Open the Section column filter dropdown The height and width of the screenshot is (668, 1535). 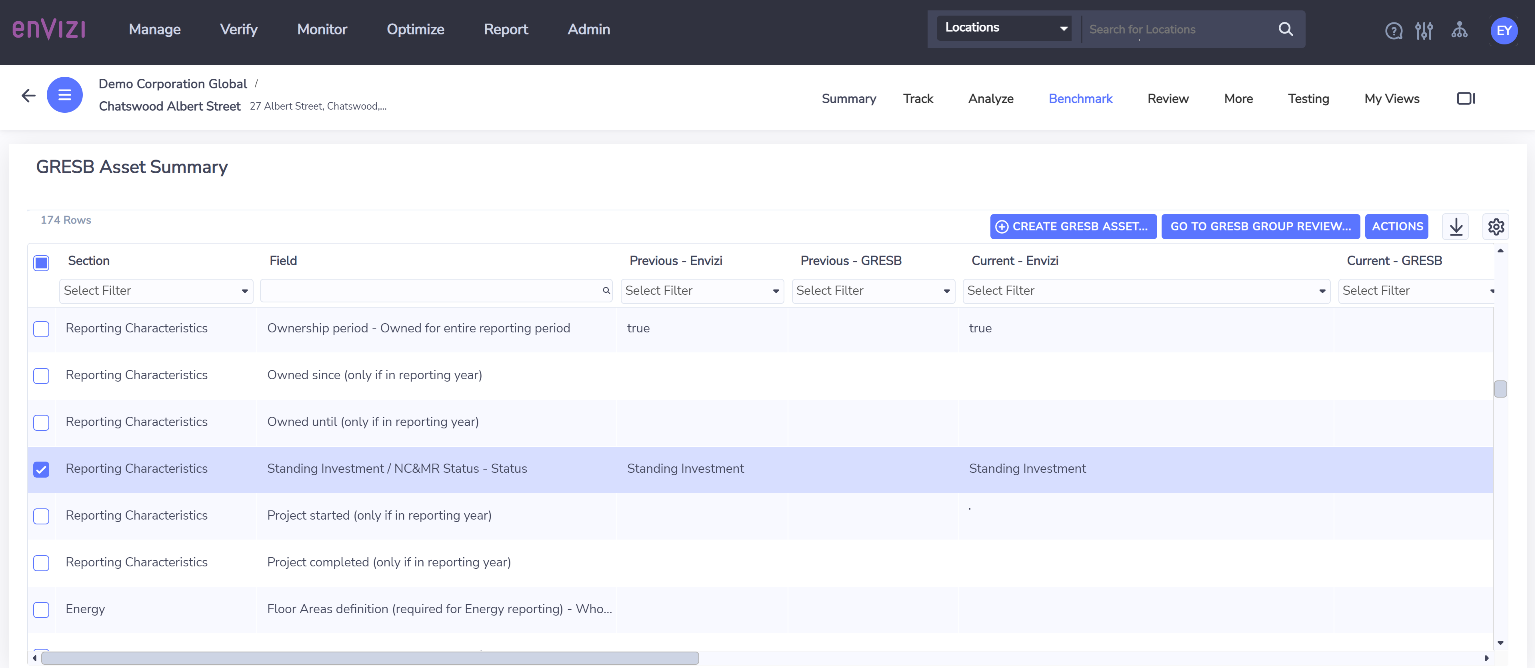click(156, 291)
